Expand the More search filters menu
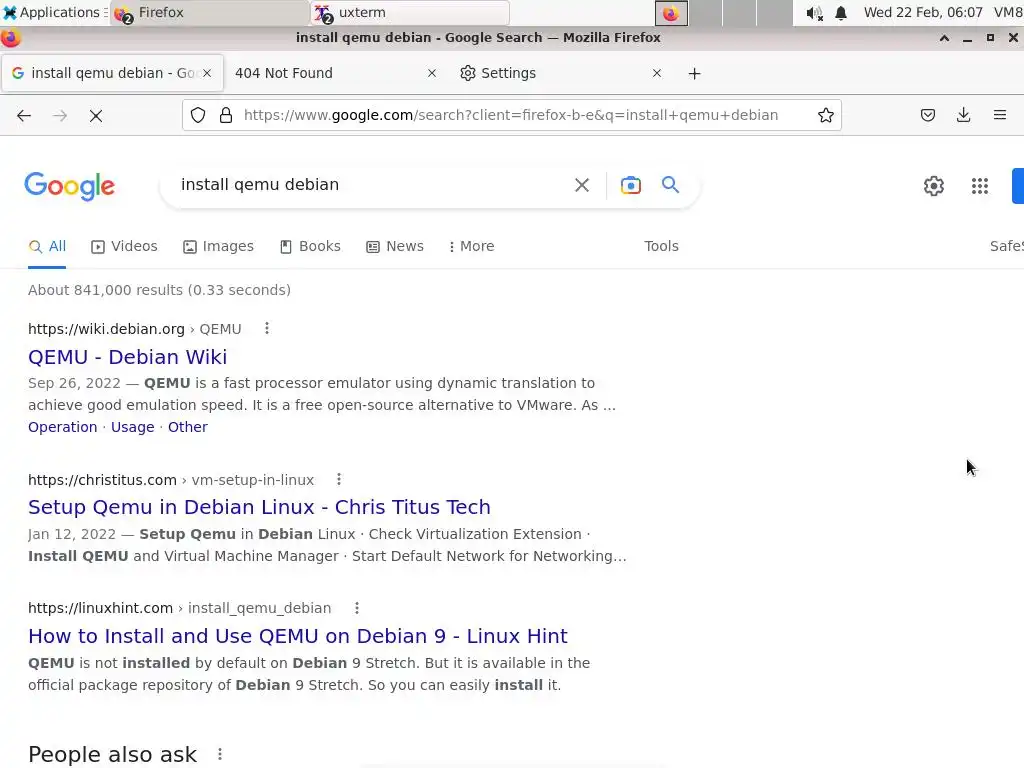1024x768 pixels. point(471,246)
